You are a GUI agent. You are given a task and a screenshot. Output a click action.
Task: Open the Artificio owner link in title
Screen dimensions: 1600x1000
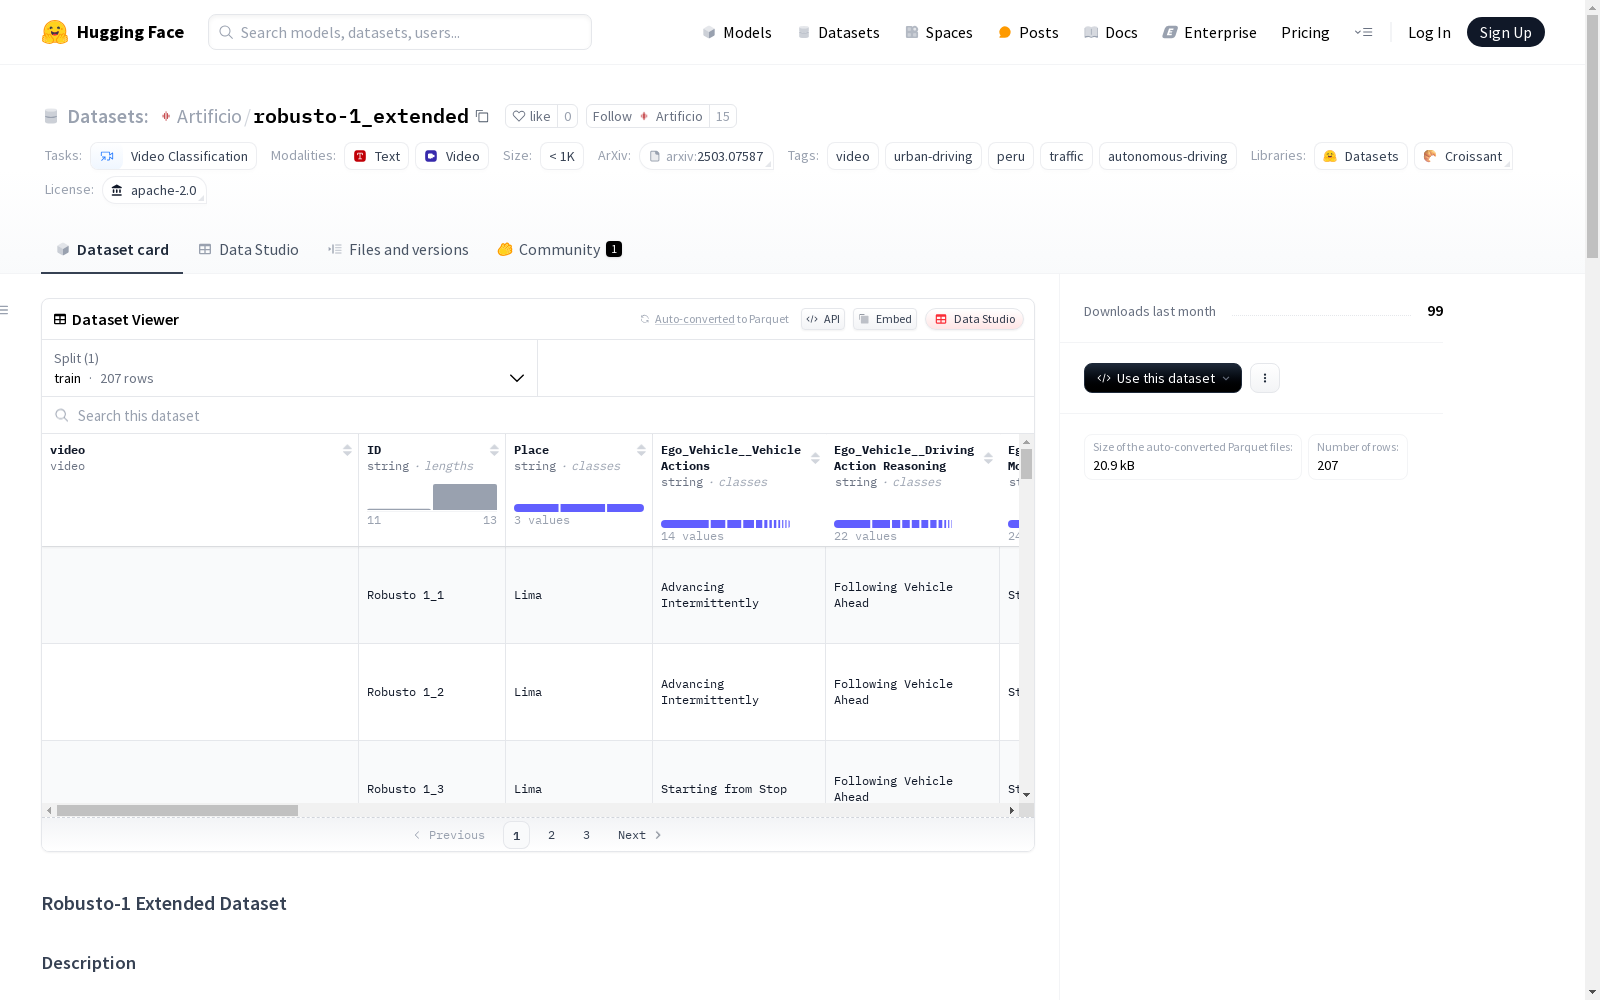pyautogui.click(x=209, y=116)
